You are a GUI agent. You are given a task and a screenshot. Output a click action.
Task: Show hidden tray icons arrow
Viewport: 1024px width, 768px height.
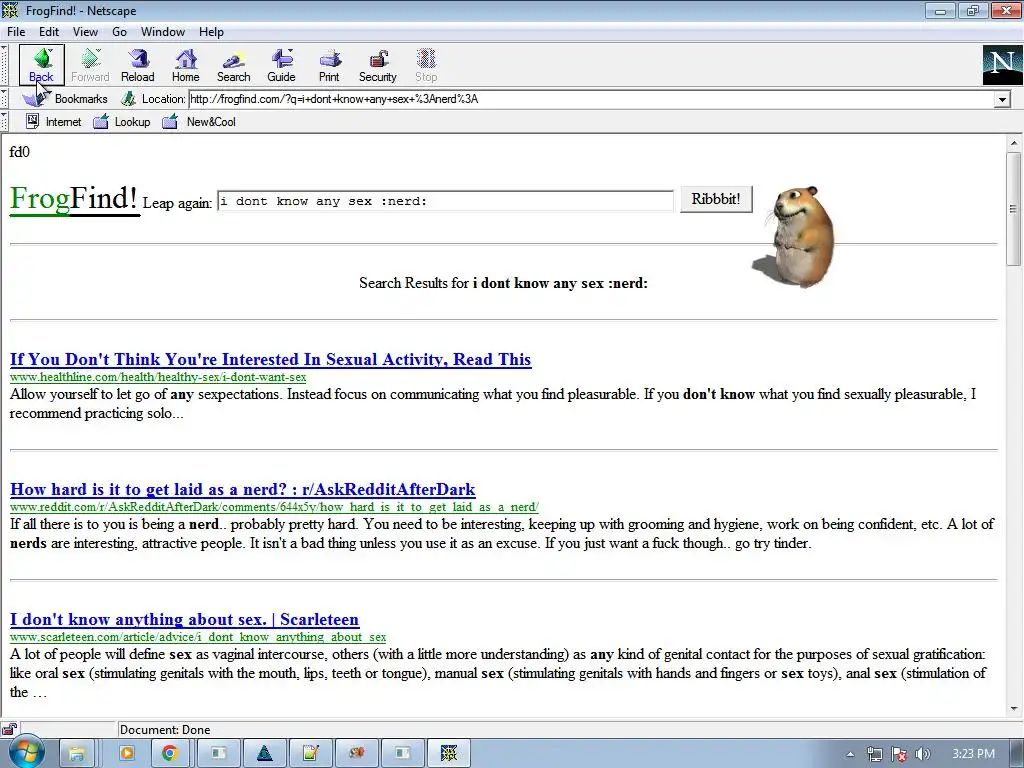point(850,755)
